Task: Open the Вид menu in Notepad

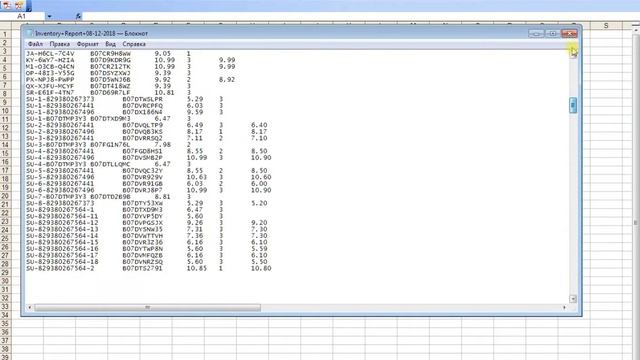Action: [x=111, y=44]
